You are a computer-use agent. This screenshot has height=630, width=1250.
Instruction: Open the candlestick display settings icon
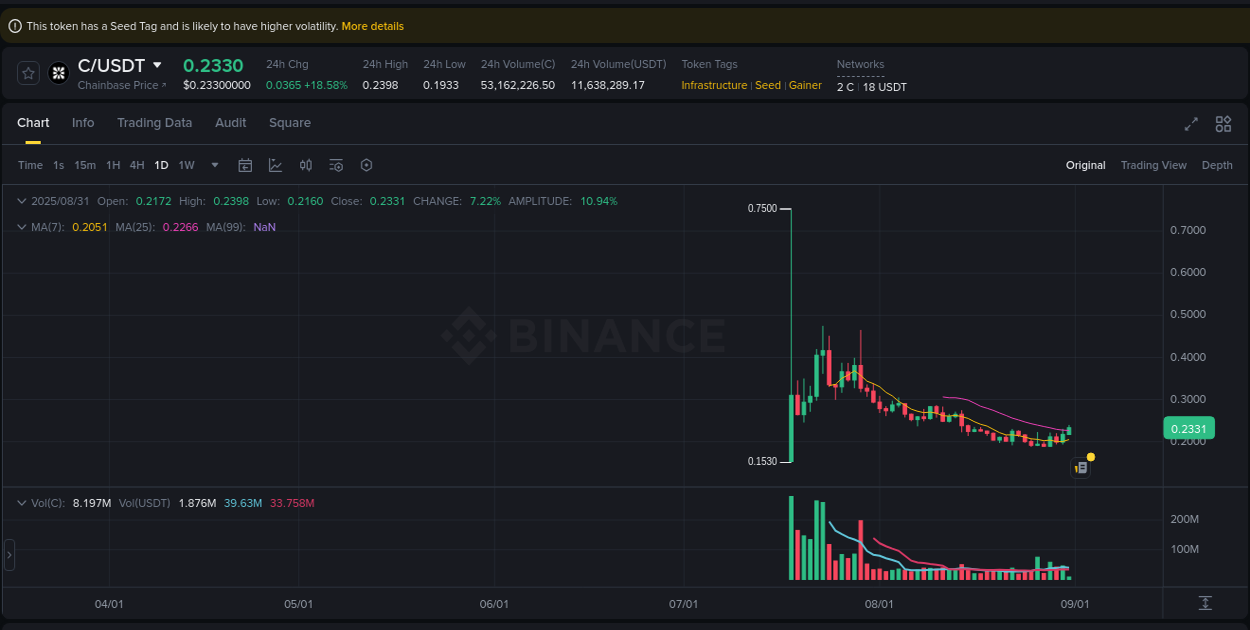pyautogui.click(x=306, y=165)
